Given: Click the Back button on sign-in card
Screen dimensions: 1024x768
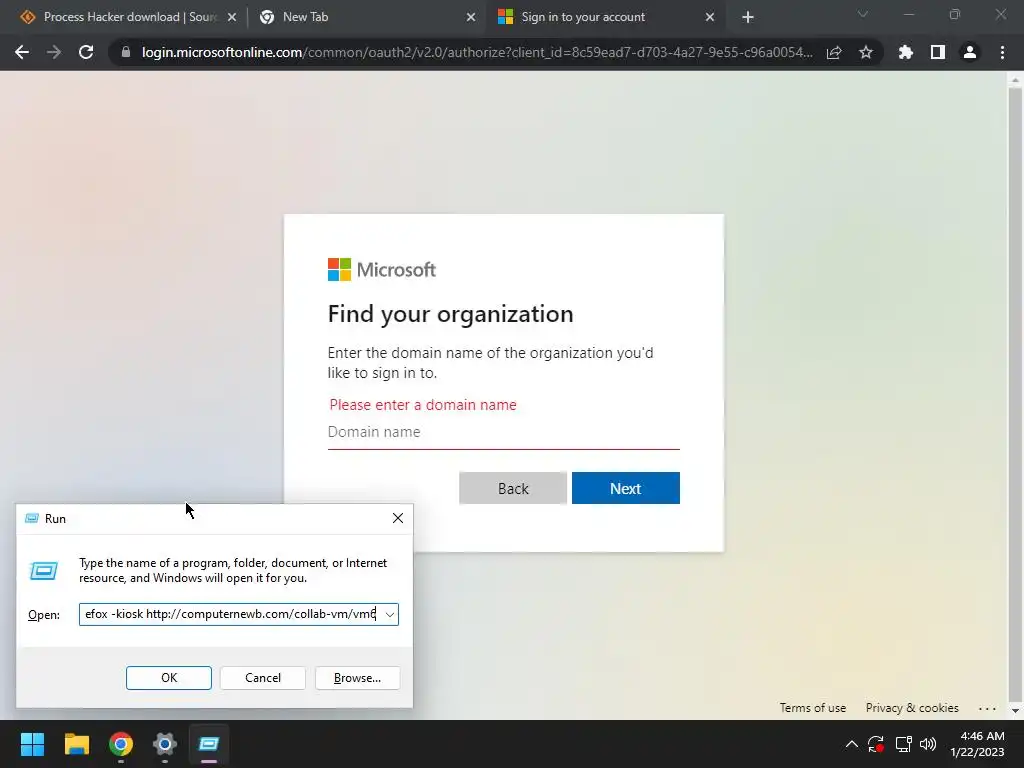Looking at the screenshot, I should [513, 488].
